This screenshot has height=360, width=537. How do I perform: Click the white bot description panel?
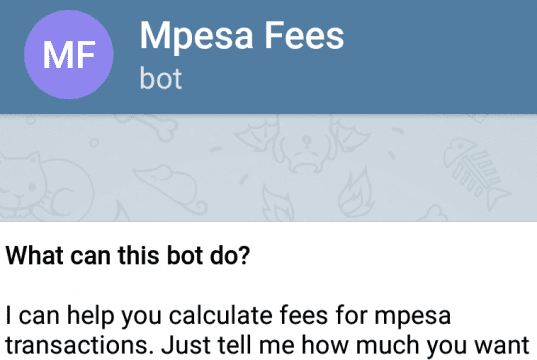pyautogui.click(x=268, y=291)
